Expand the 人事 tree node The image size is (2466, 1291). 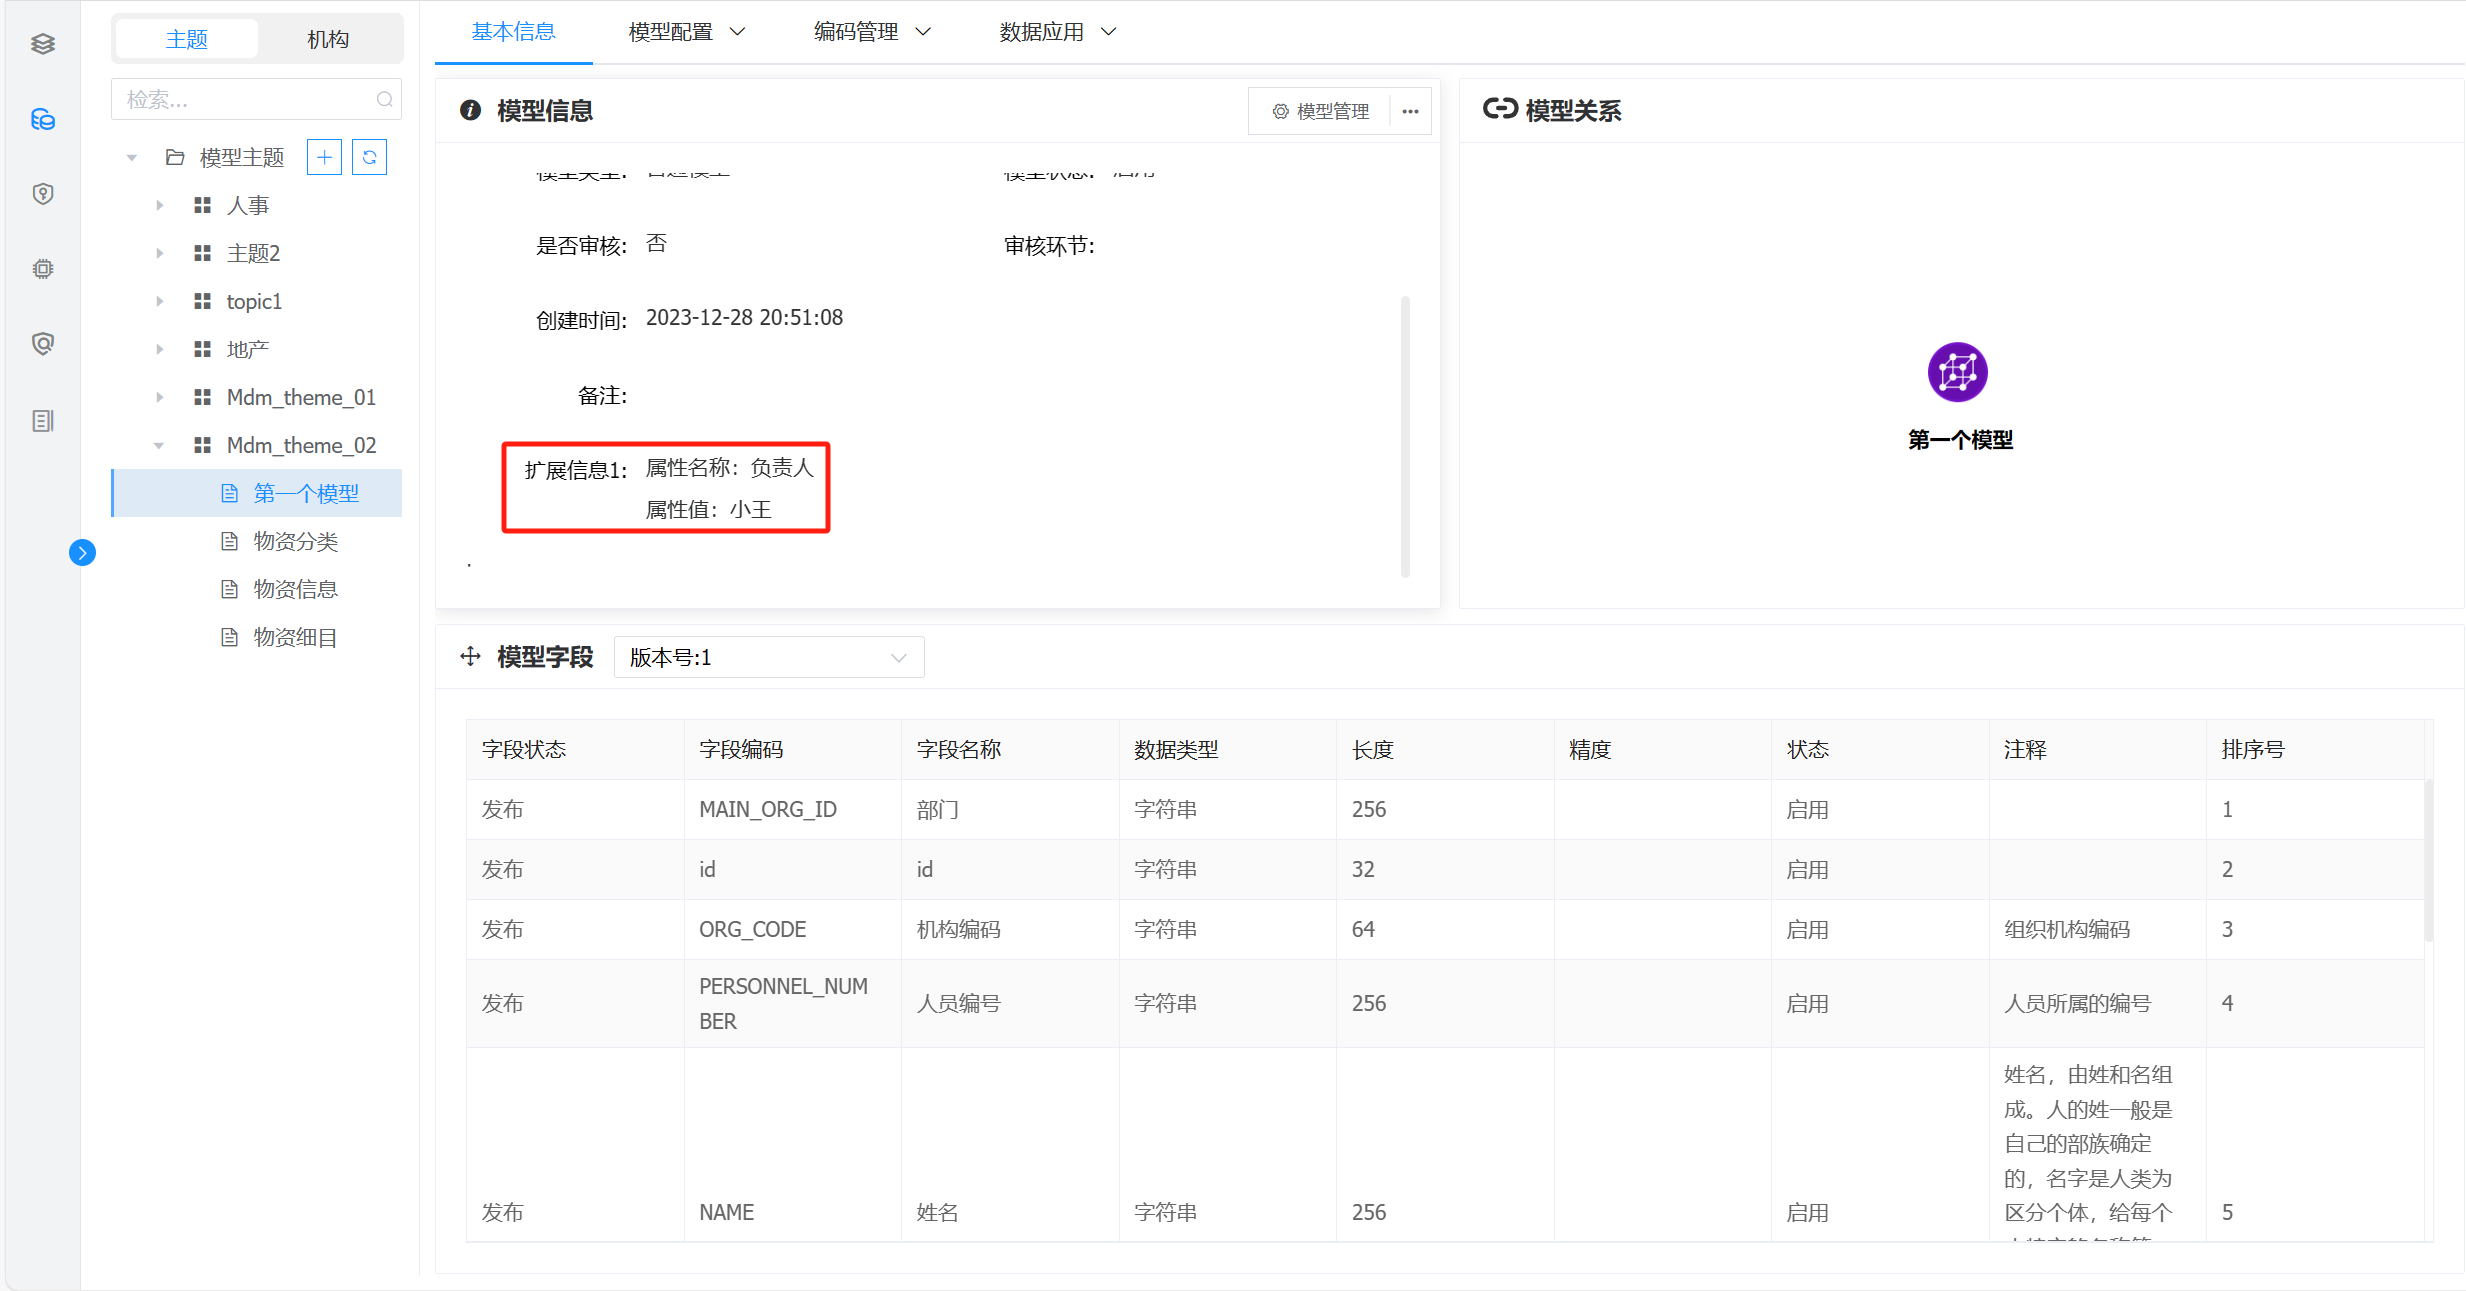click(159, 205)
